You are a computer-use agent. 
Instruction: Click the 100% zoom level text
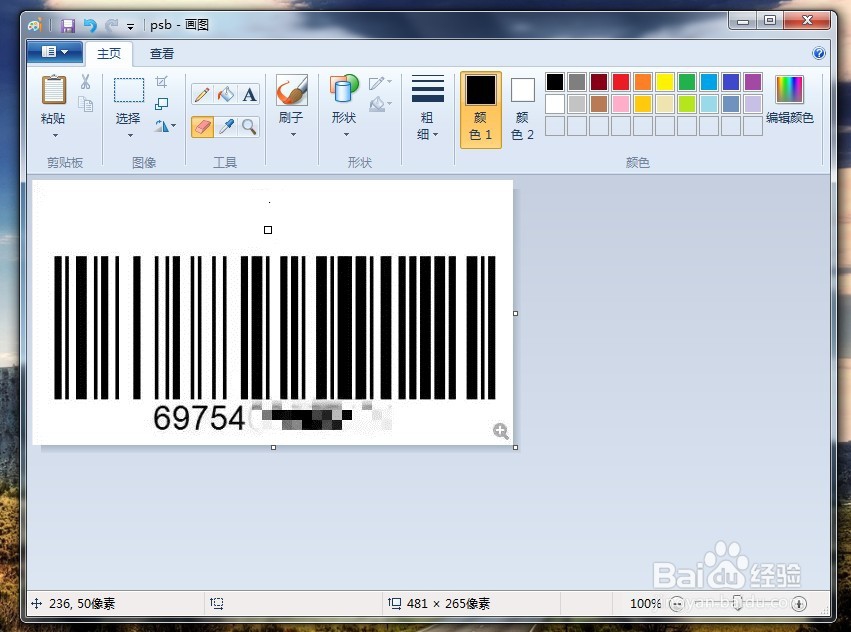coord(645,603)
